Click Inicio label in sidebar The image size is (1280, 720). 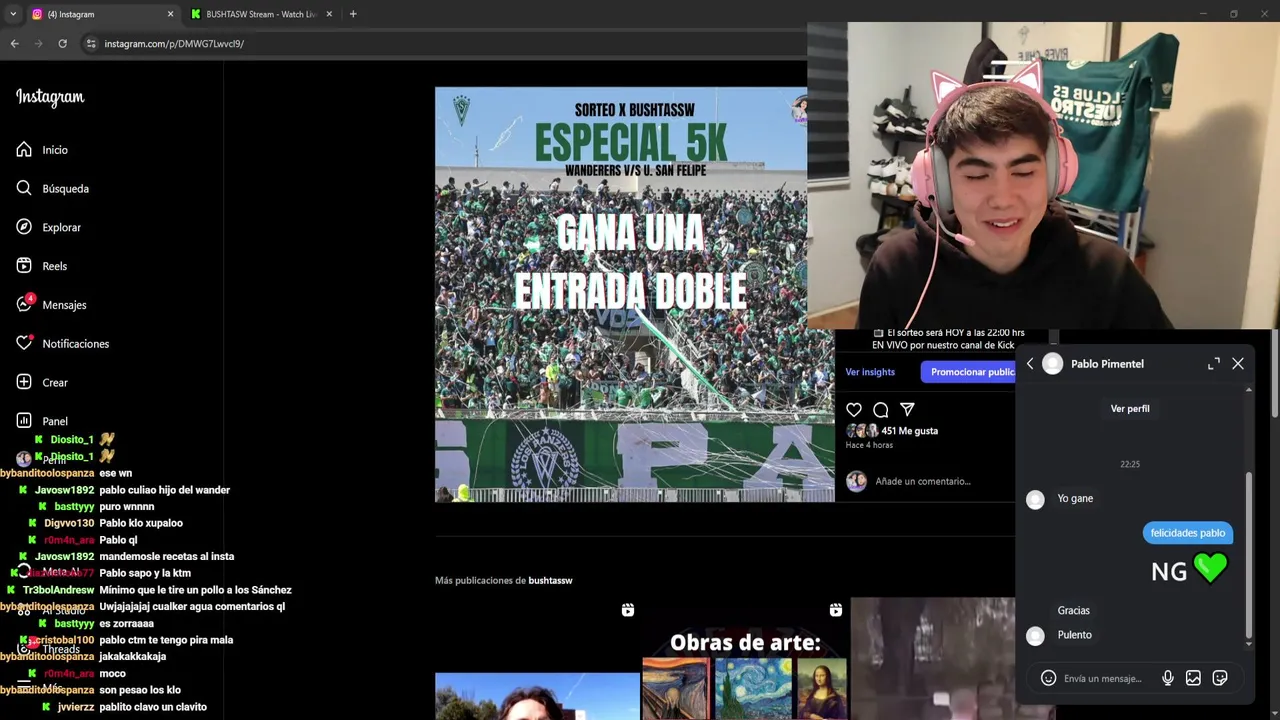(55, 150)
